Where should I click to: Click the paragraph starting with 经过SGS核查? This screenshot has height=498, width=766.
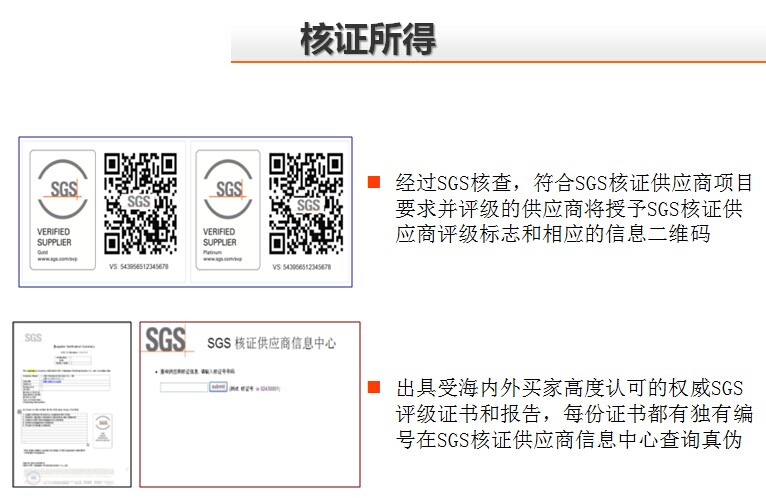coord(574,208)
